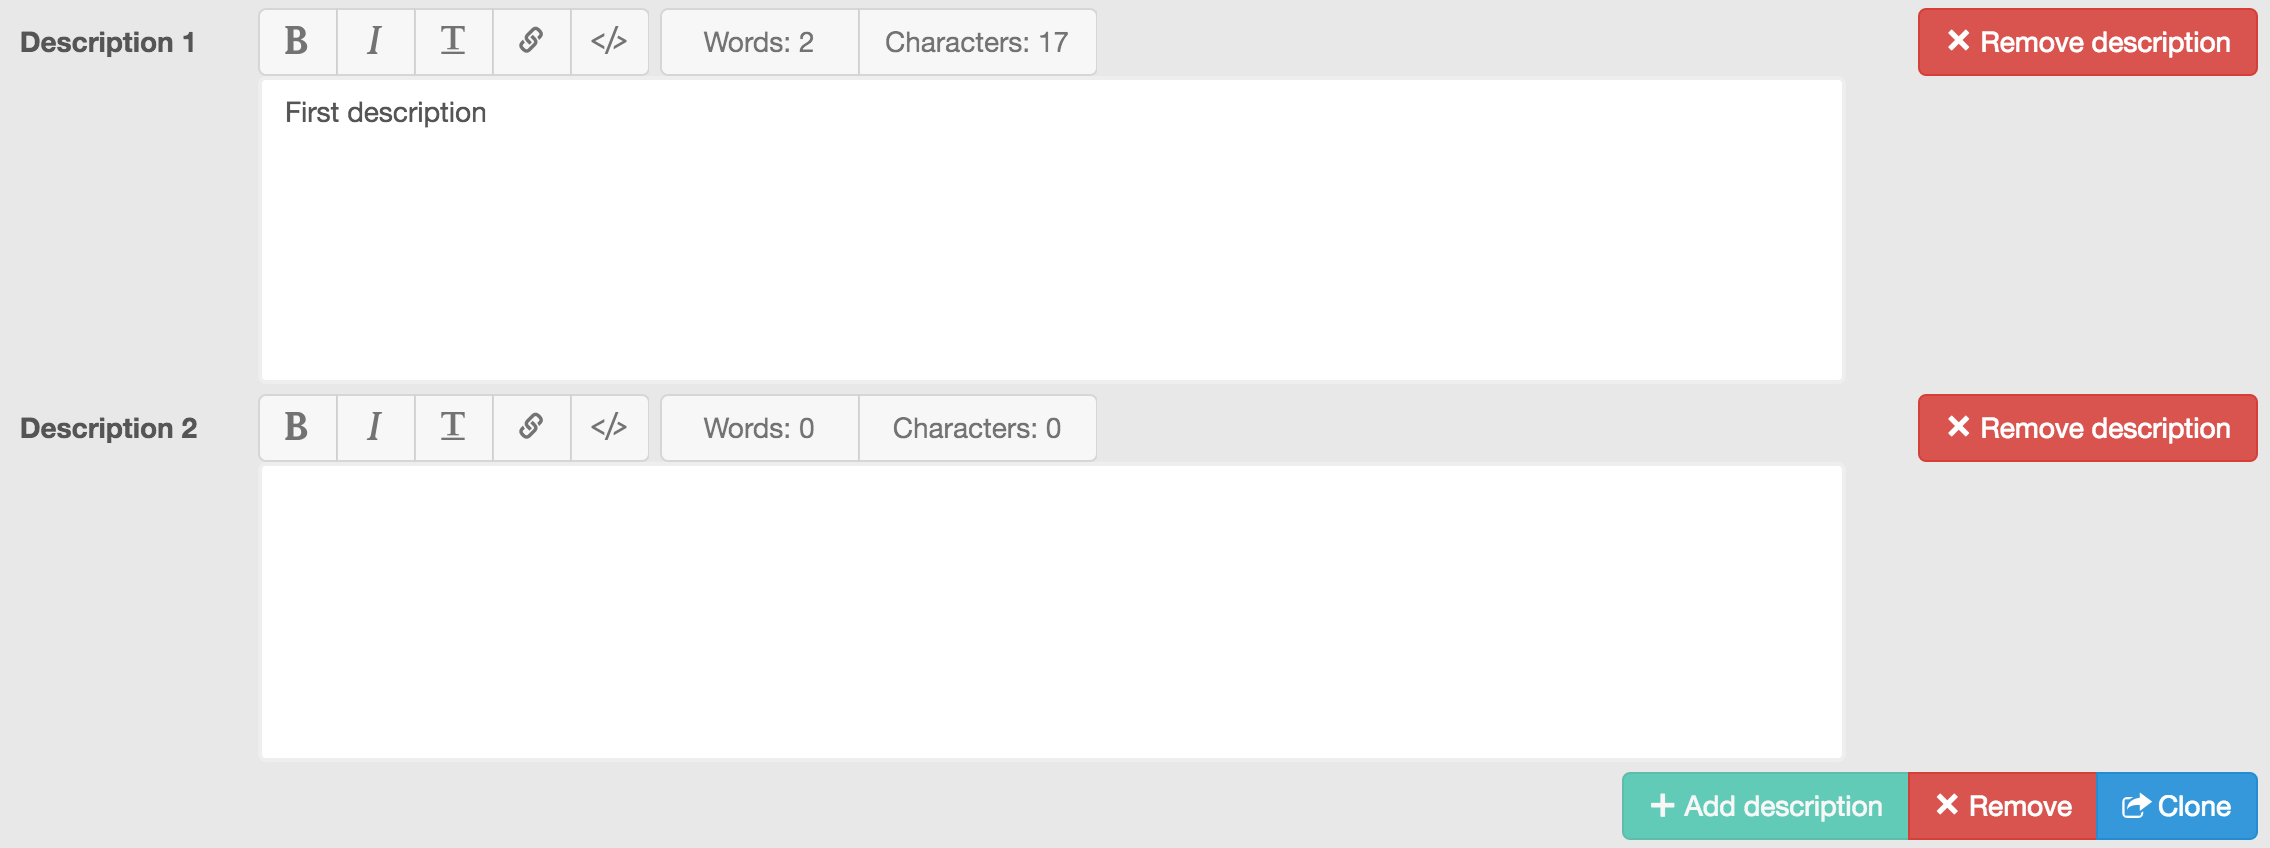Click into the First description text area
This screenshot has width=2270, height=848.
coord(1051,230)
